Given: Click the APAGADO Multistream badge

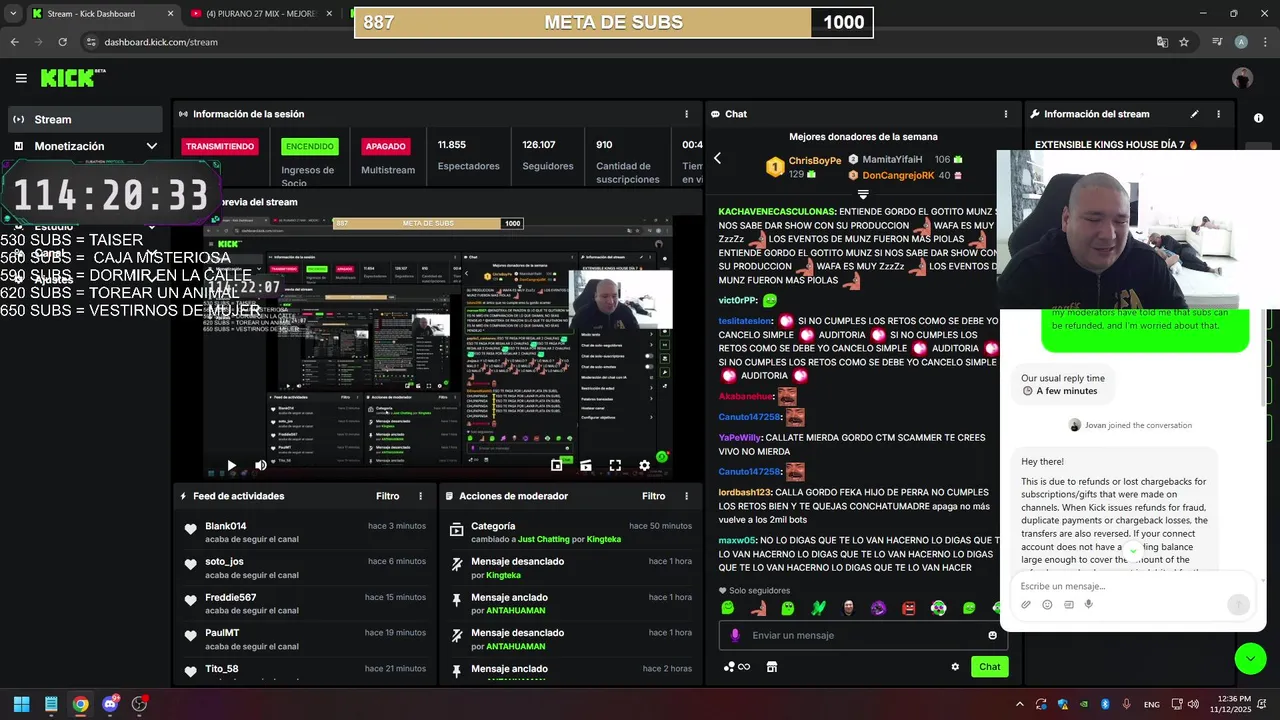Looking at the screenshot, I should pos(385,146).
